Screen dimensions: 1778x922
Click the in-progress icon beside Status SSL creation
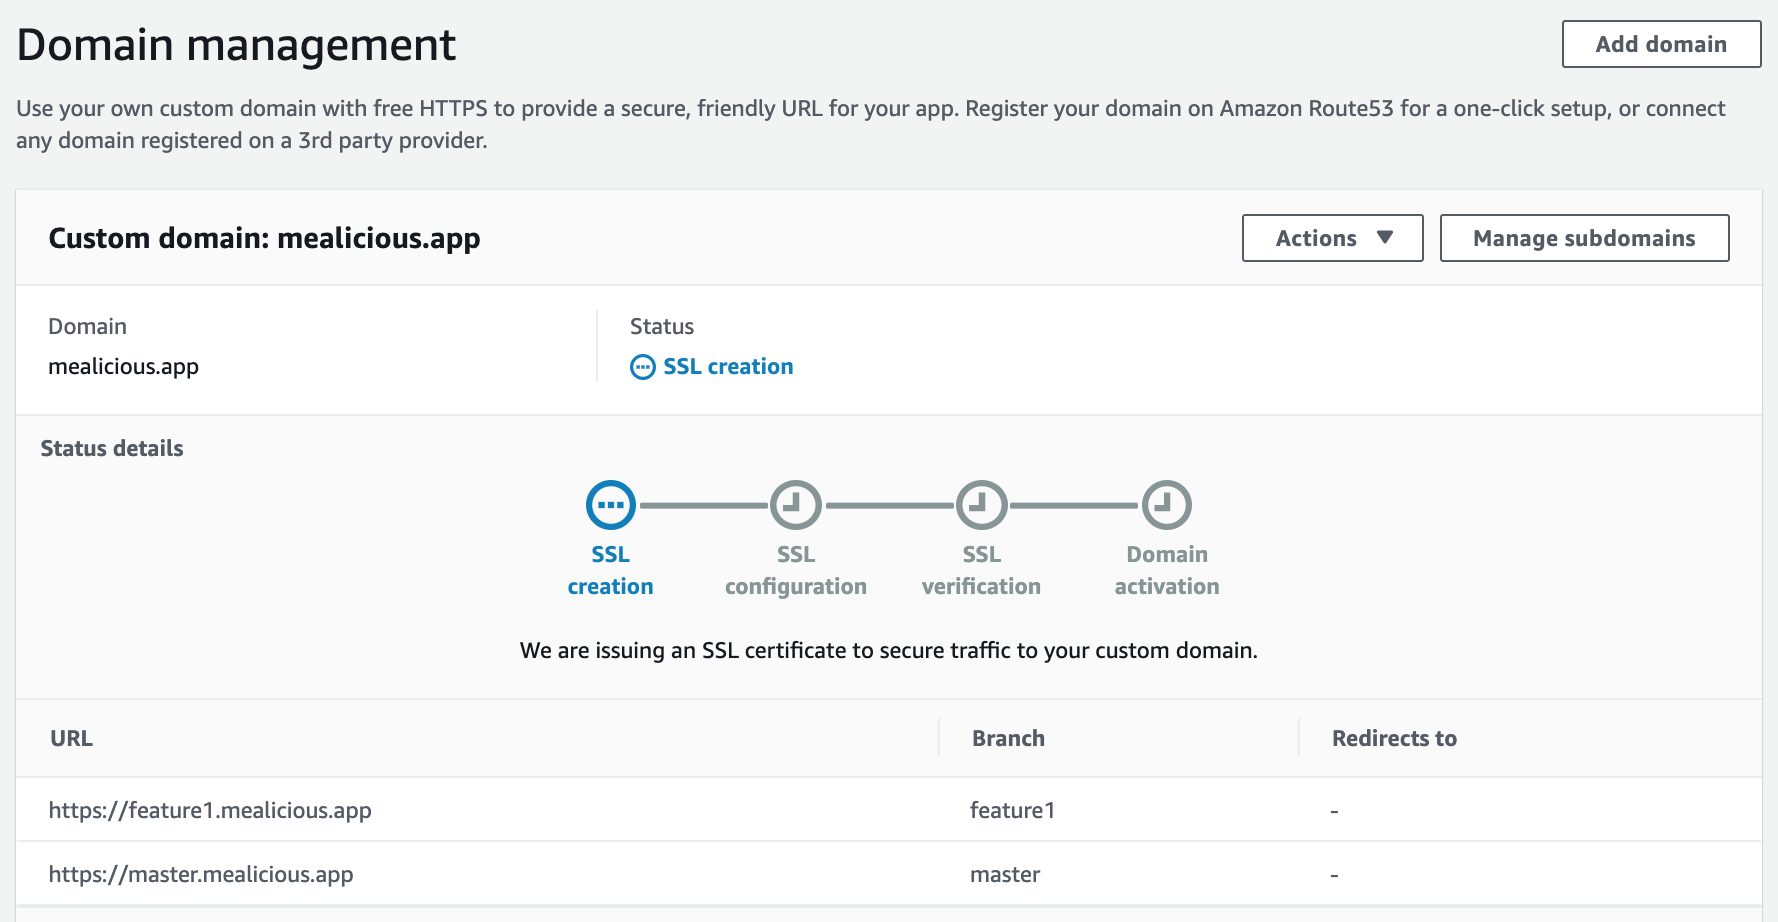(643, 367)
